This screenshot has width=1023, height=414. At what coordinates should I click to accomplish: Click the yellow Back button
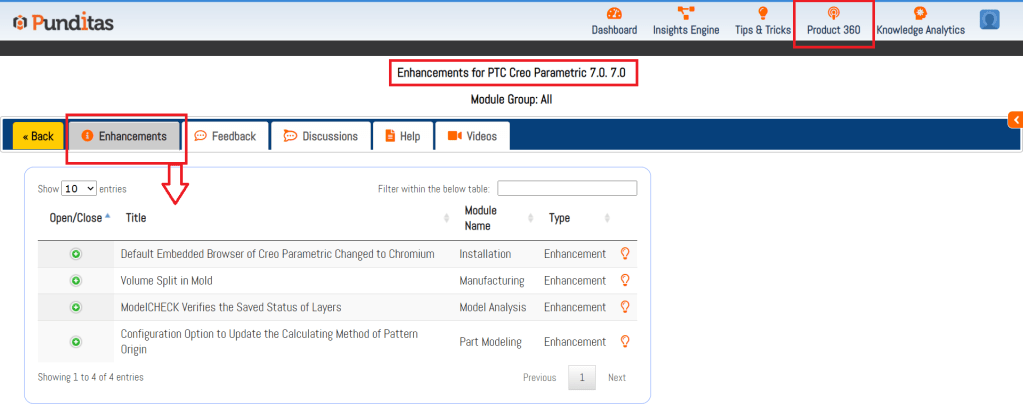38,136
